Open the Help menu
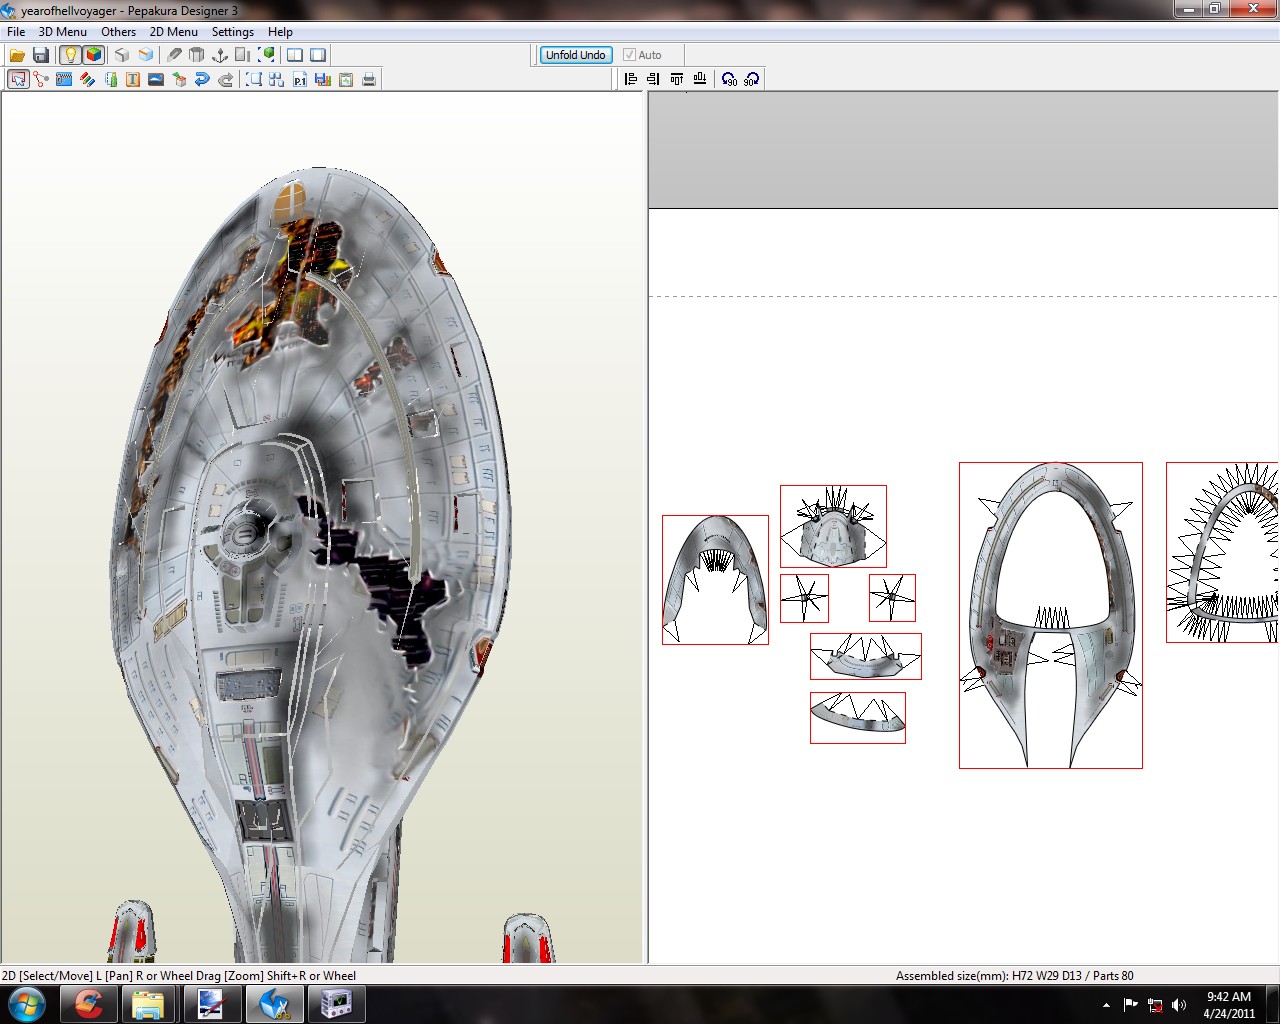 click(280, 32)
